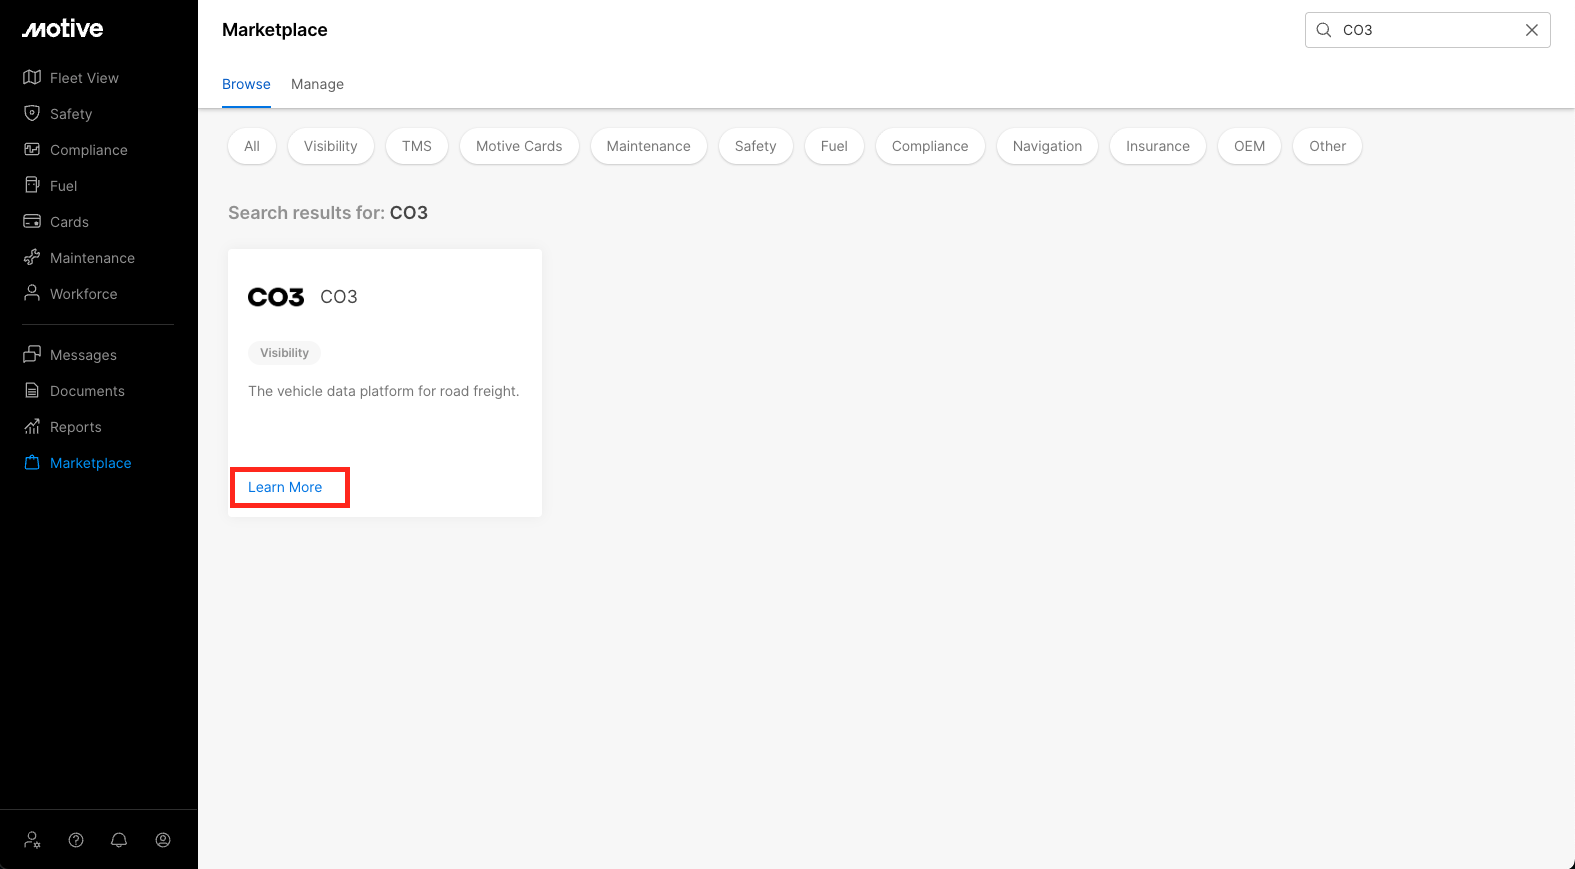Apply the Fuel category filter chip
The image size is (1575, 869).
[x=834, y=146]
